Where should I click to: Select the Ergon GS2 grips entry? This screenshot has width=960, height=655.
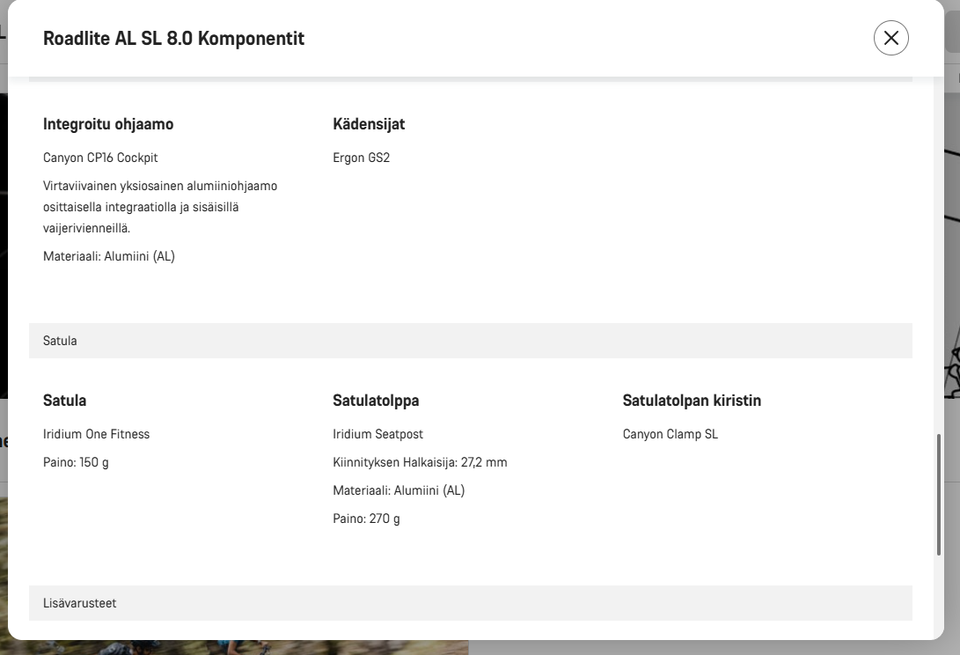[x=361, y=158]
